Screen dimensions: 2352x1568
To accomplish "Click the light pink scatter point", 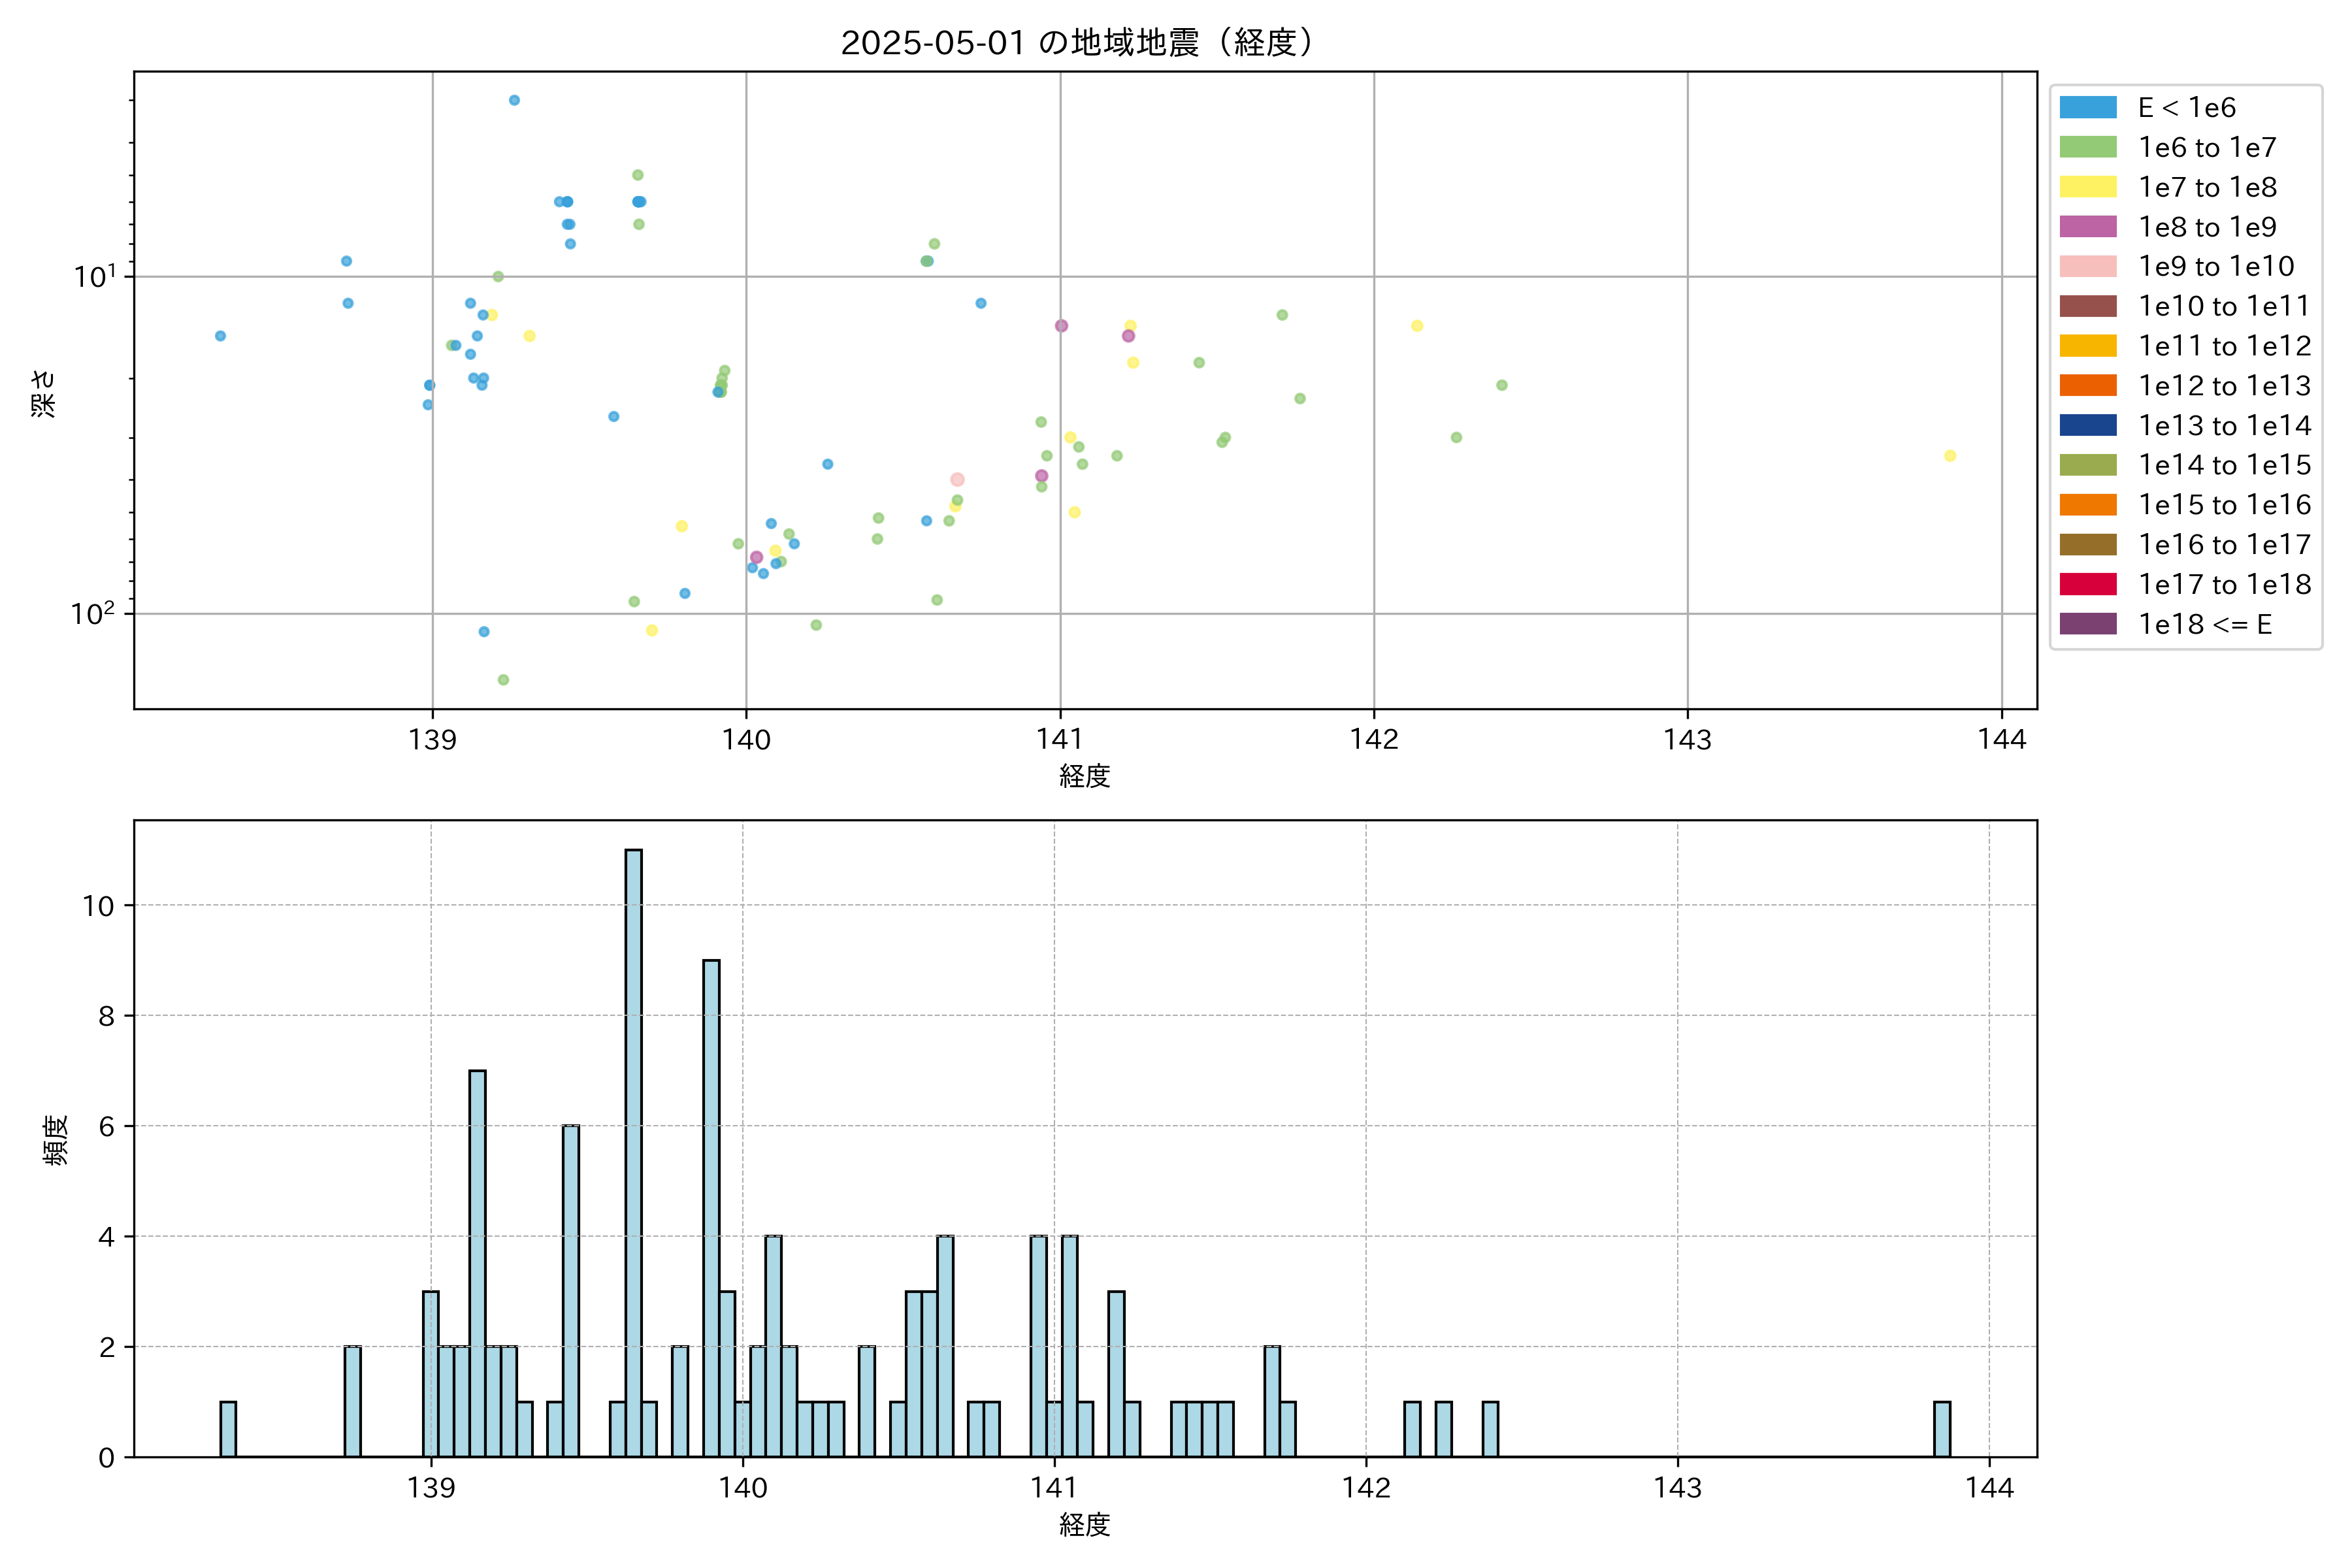I will coord(957,480).
